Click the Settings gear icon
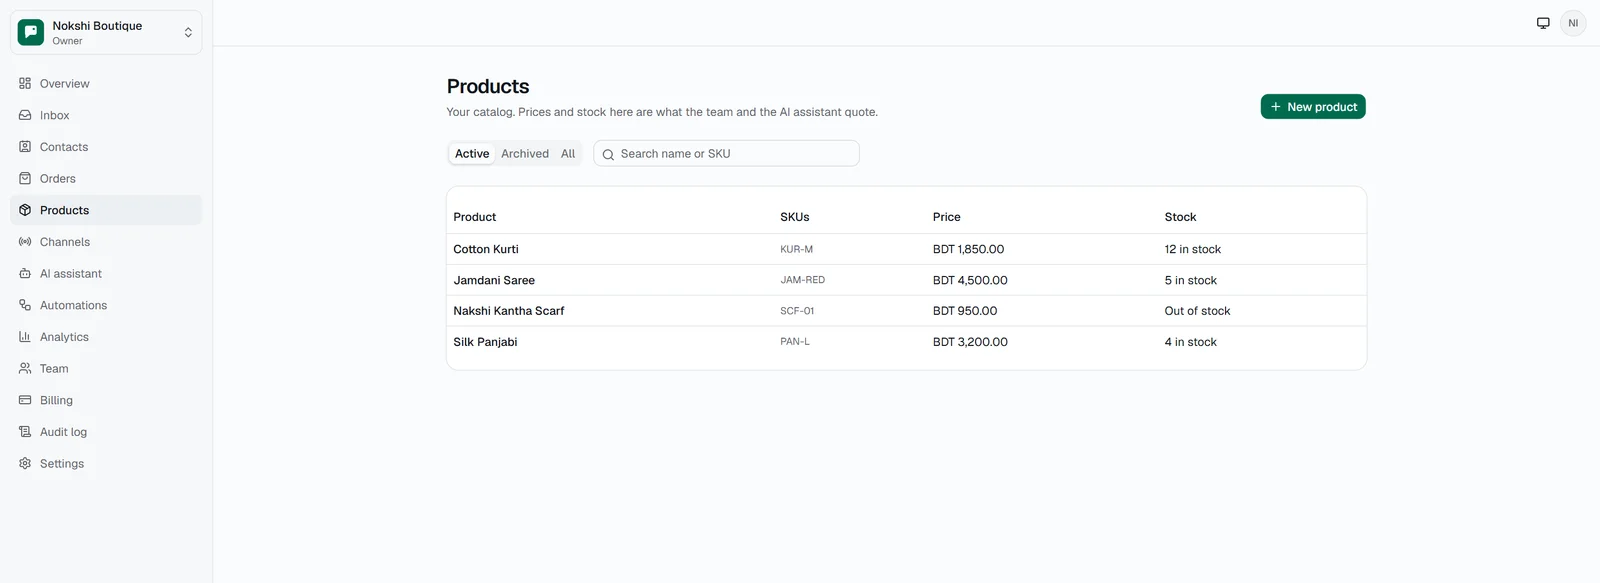This screenshot has width=1600, height=583. click(25, 463)
